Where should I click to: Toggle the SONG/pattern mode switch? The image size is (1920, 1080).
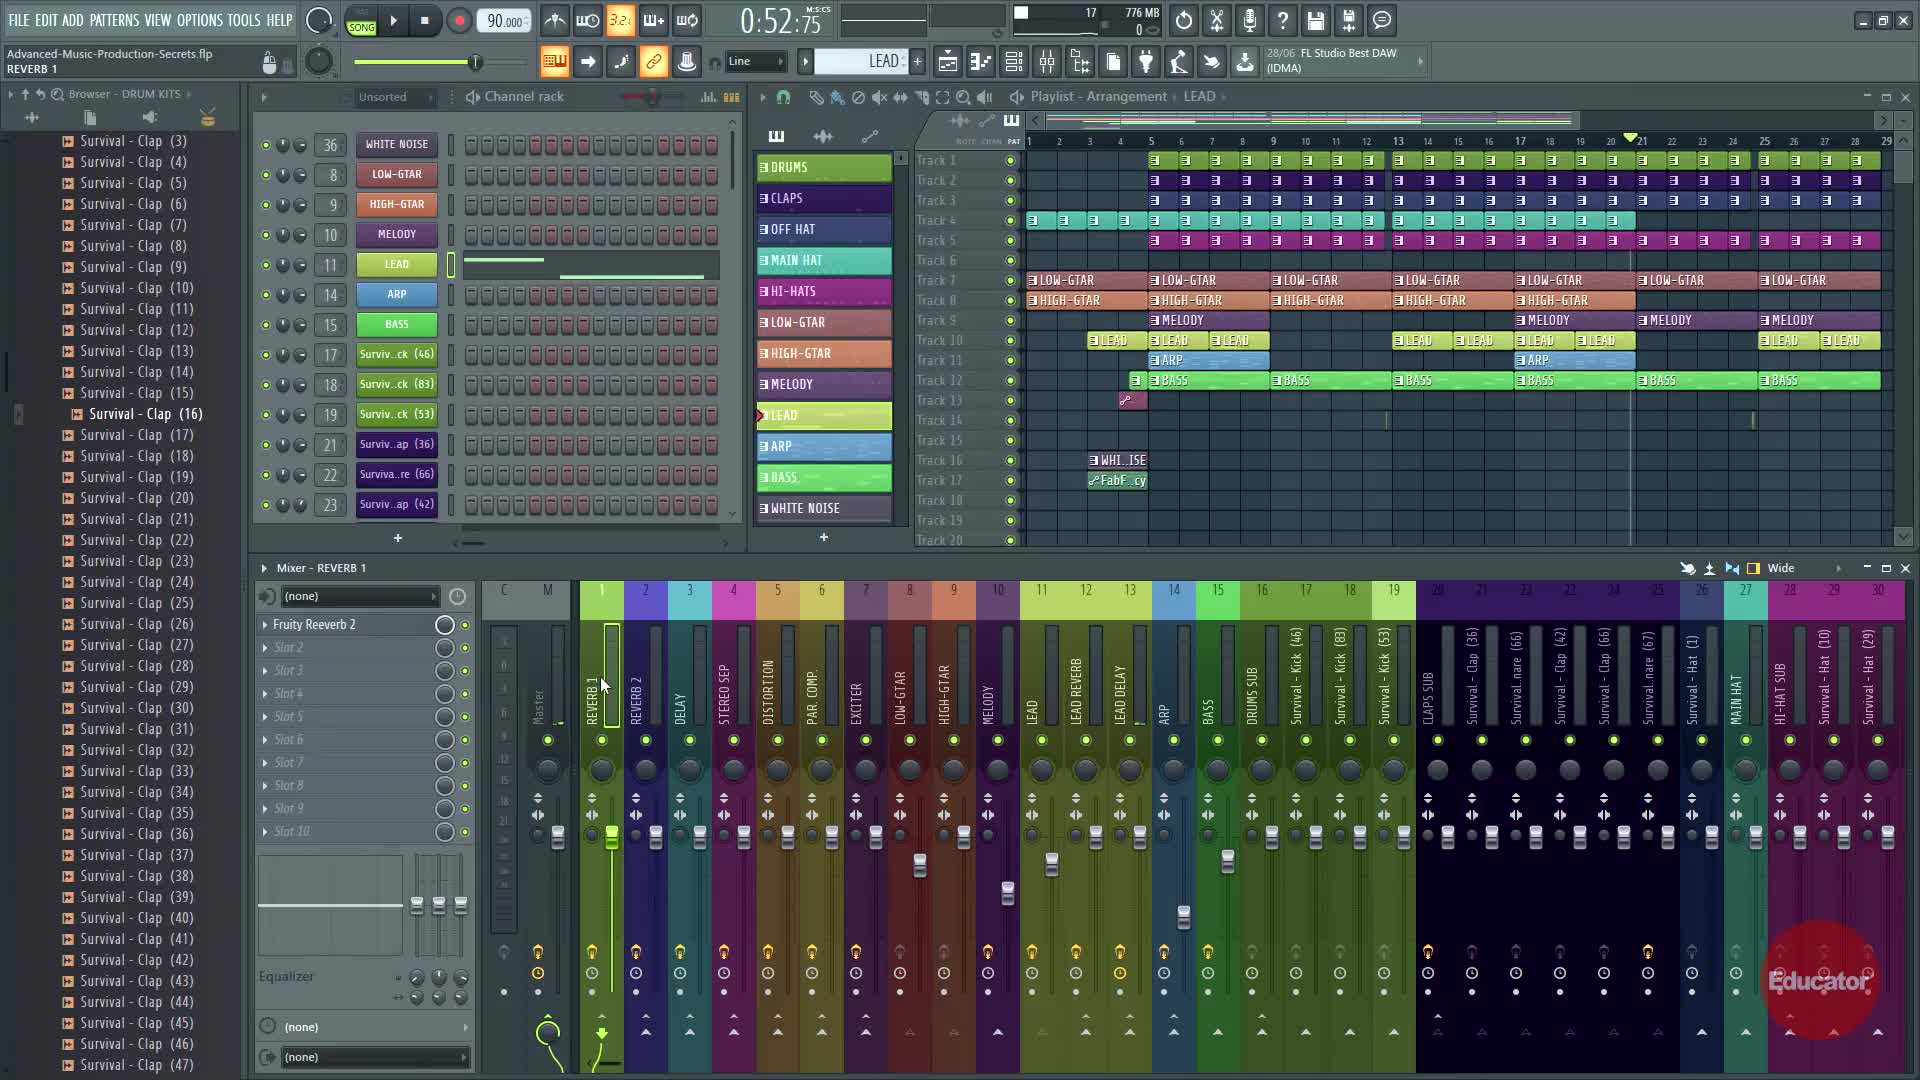[361, 21]
